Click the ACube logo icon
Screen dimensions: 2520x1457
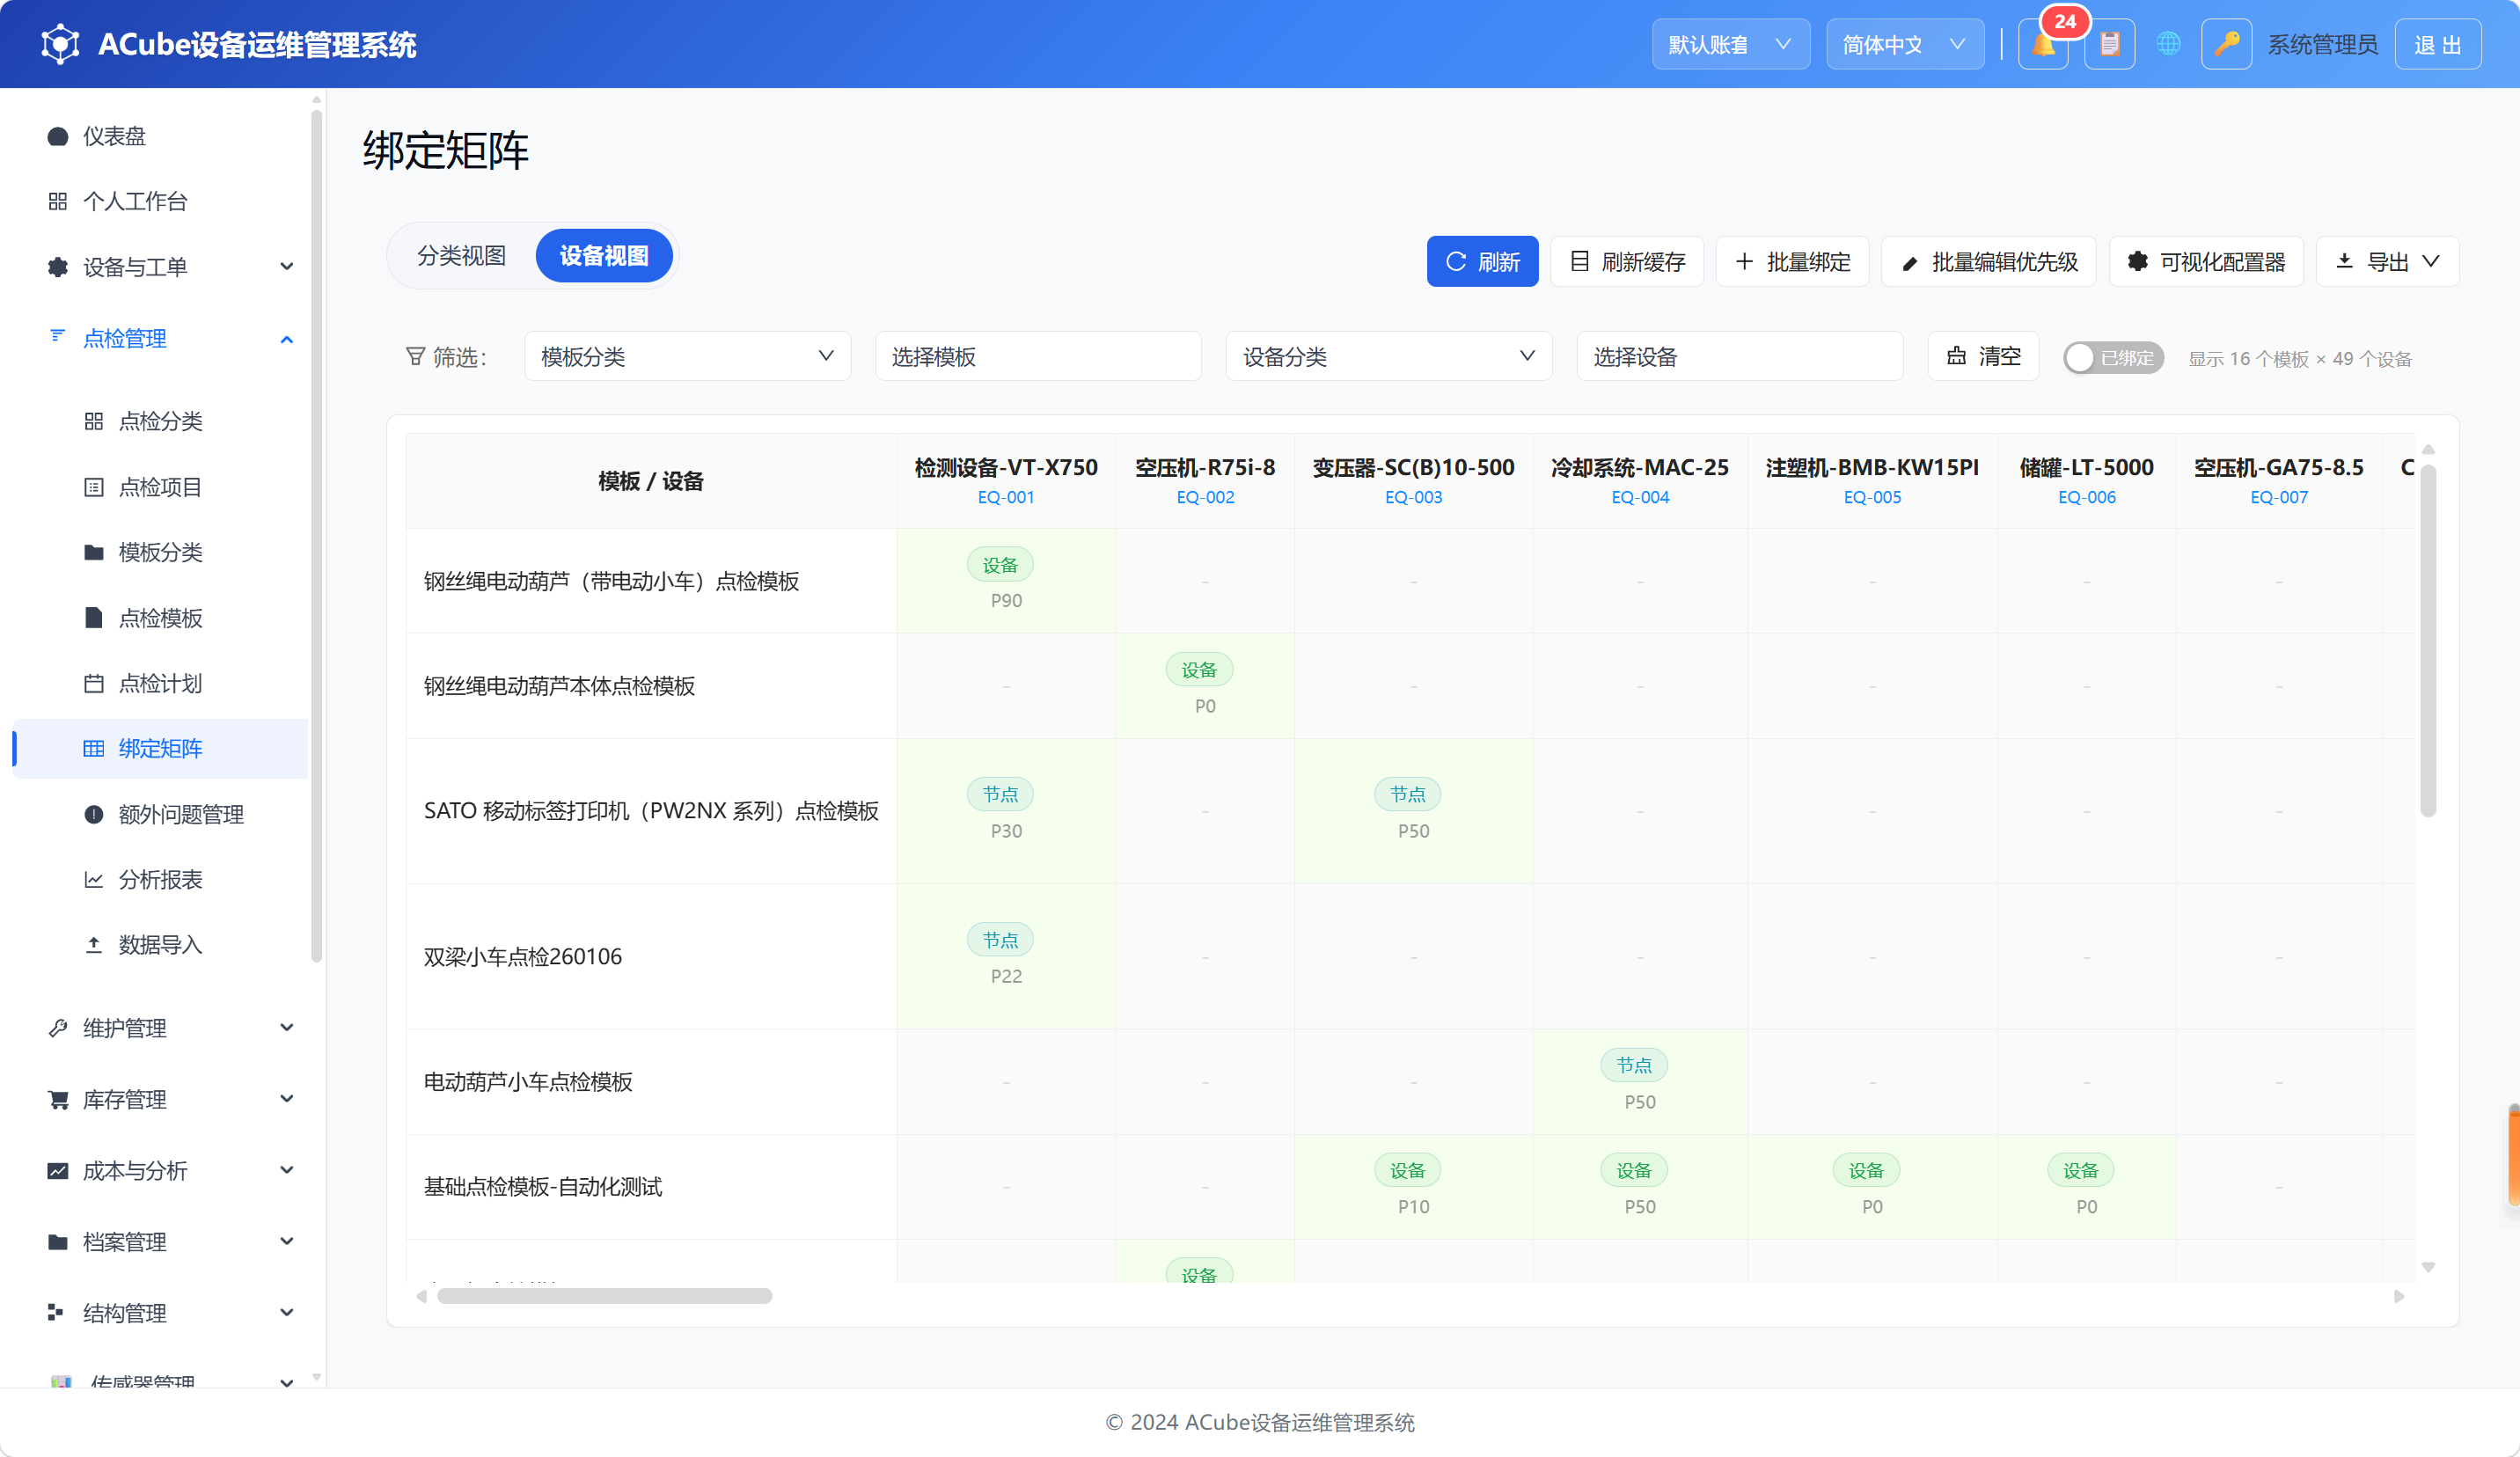pos(60,44)
